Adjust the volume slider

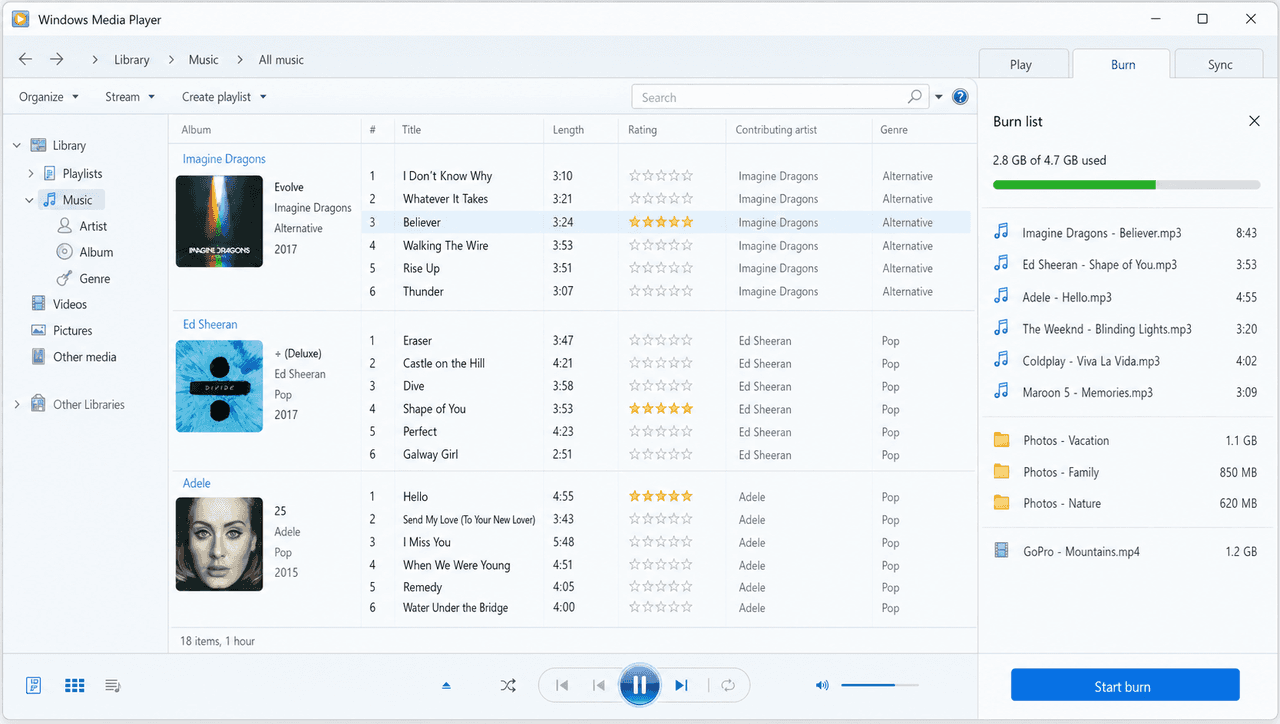click(x=880, y=685)
